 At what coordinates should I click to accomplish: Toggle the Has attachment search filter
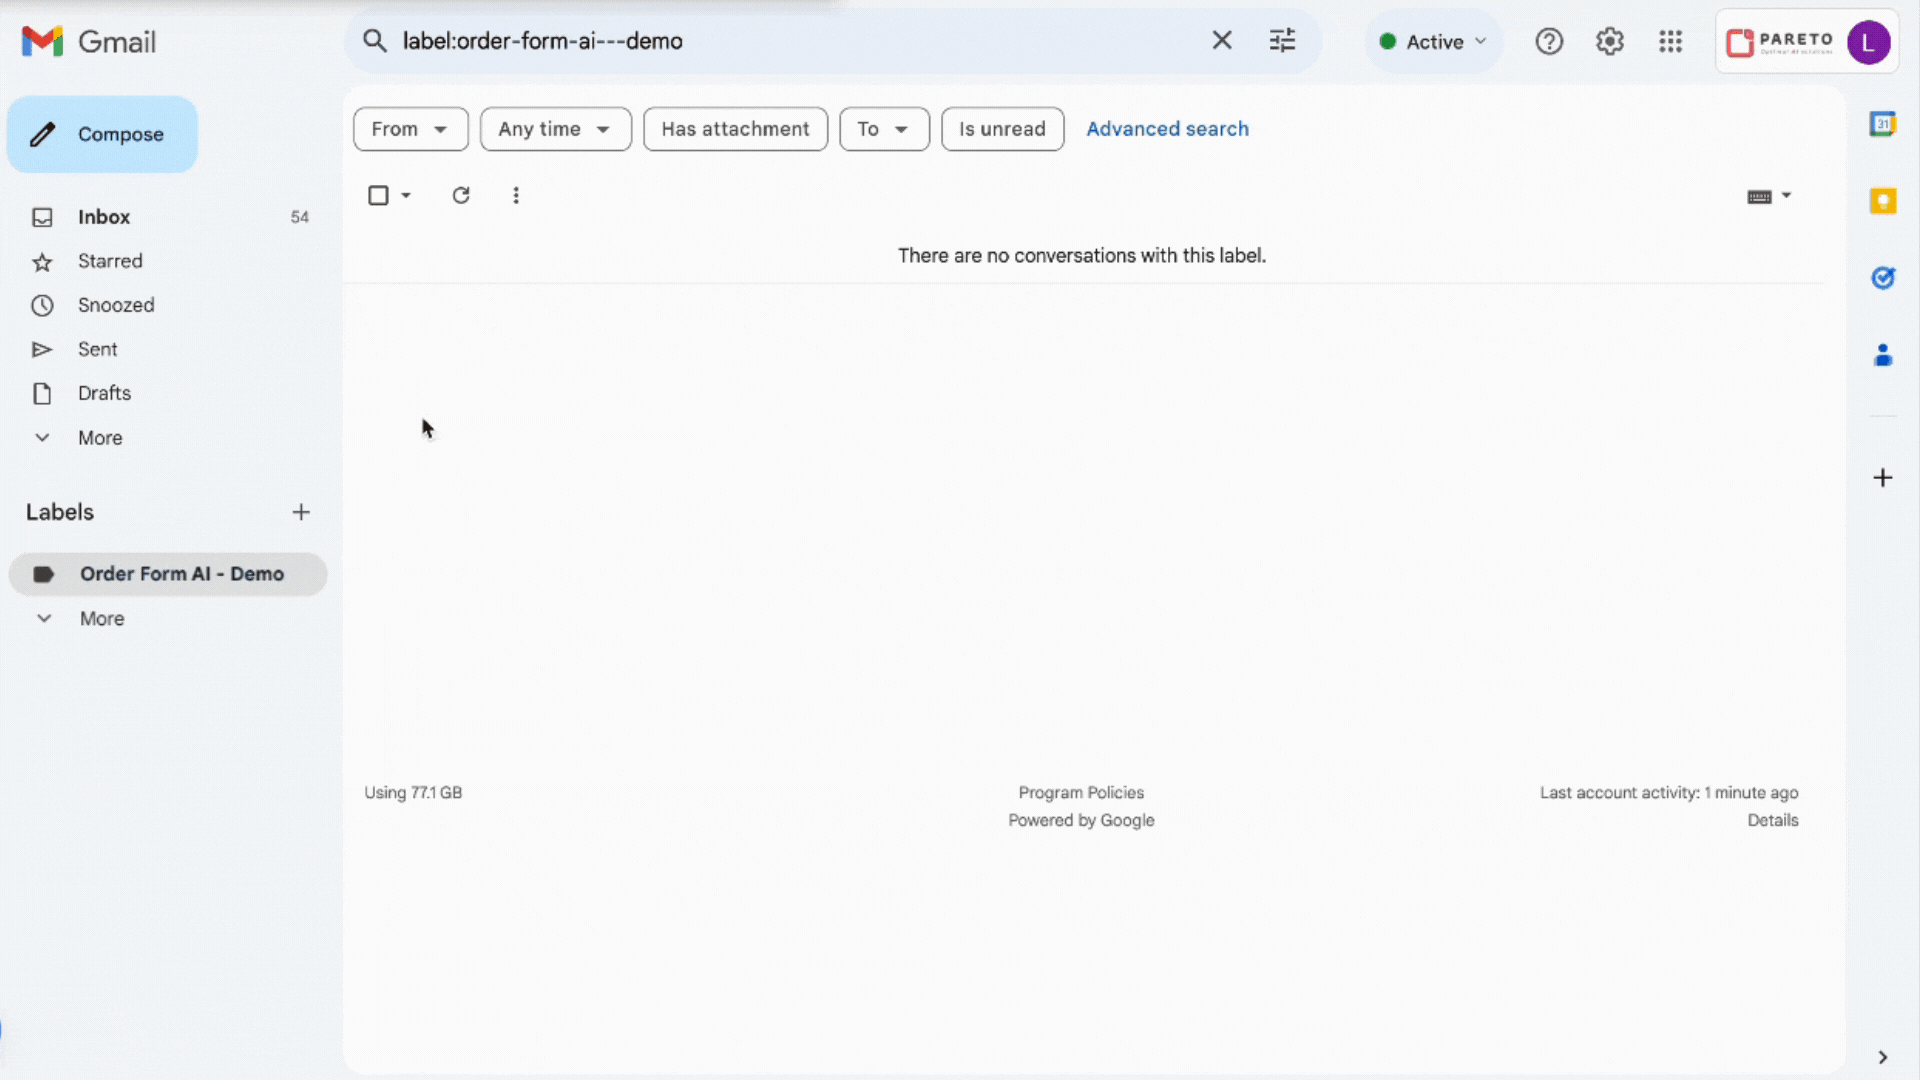point(735,129)
